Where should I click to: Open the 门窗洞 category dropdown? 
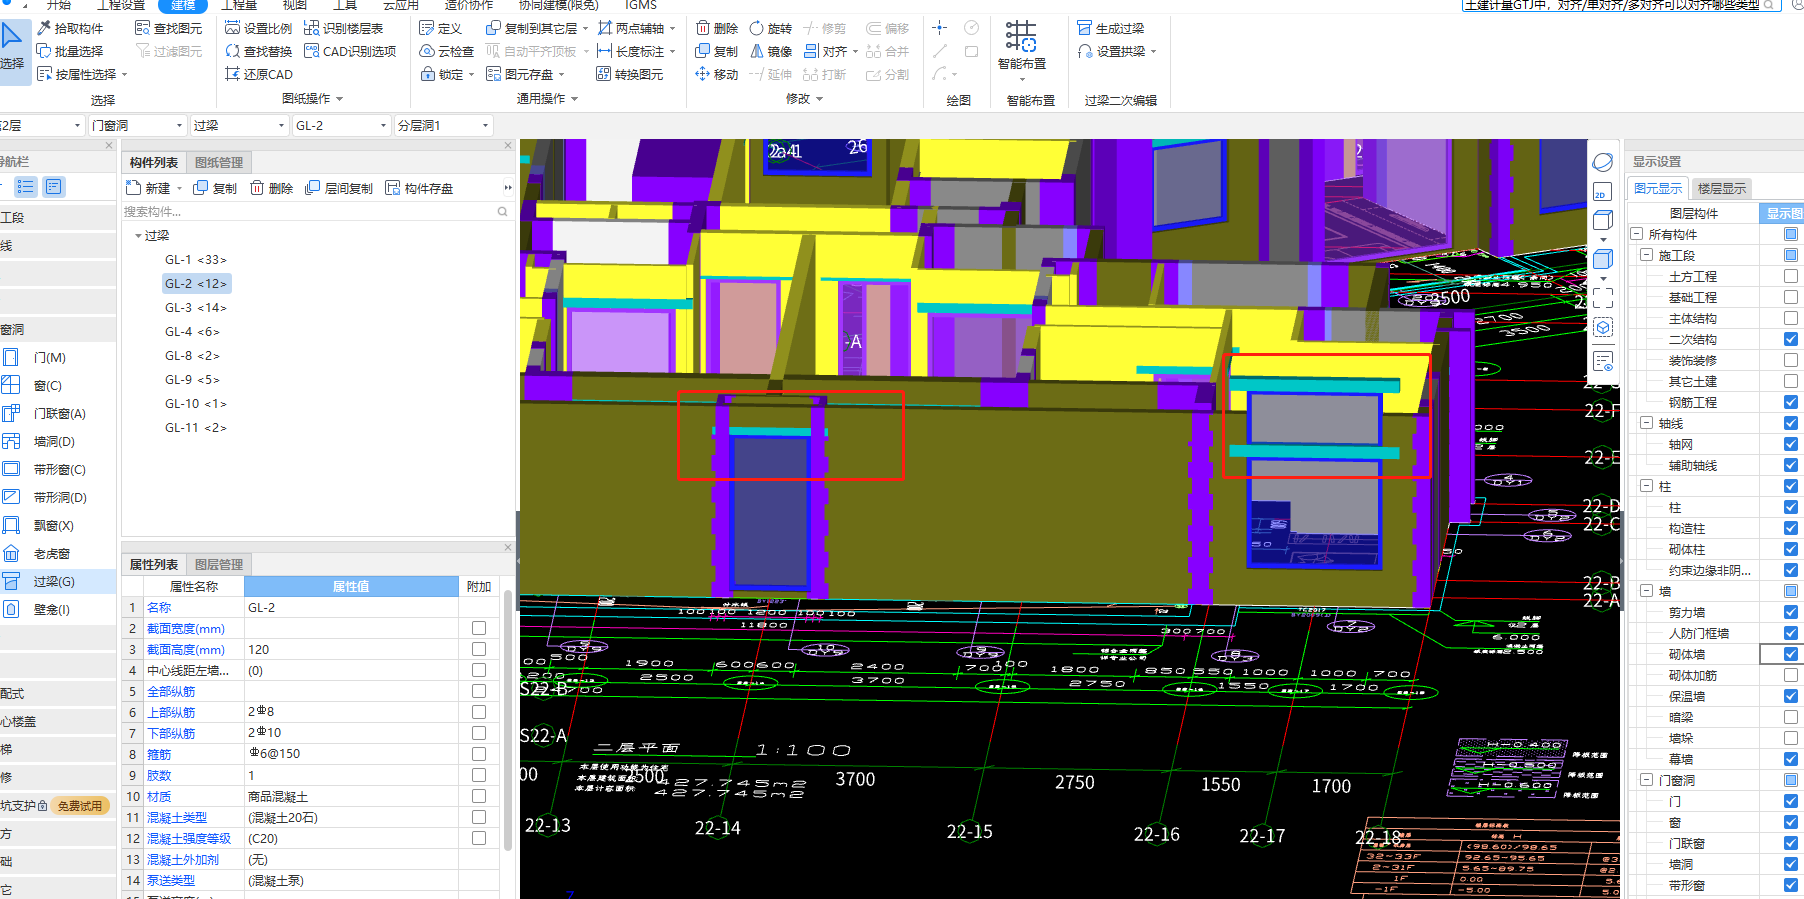137,125
